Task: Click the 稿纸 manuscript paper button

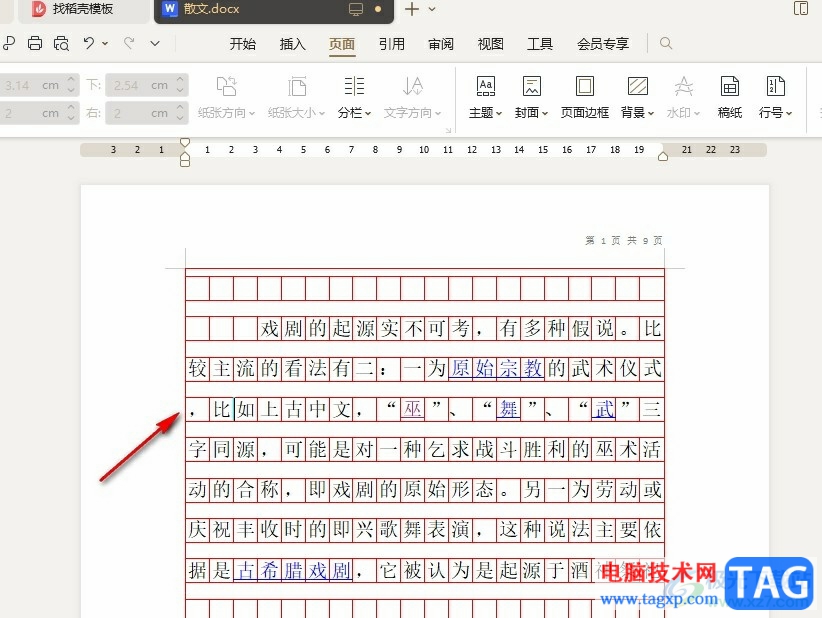Action: pyautogui.click(x=730, y=97)
